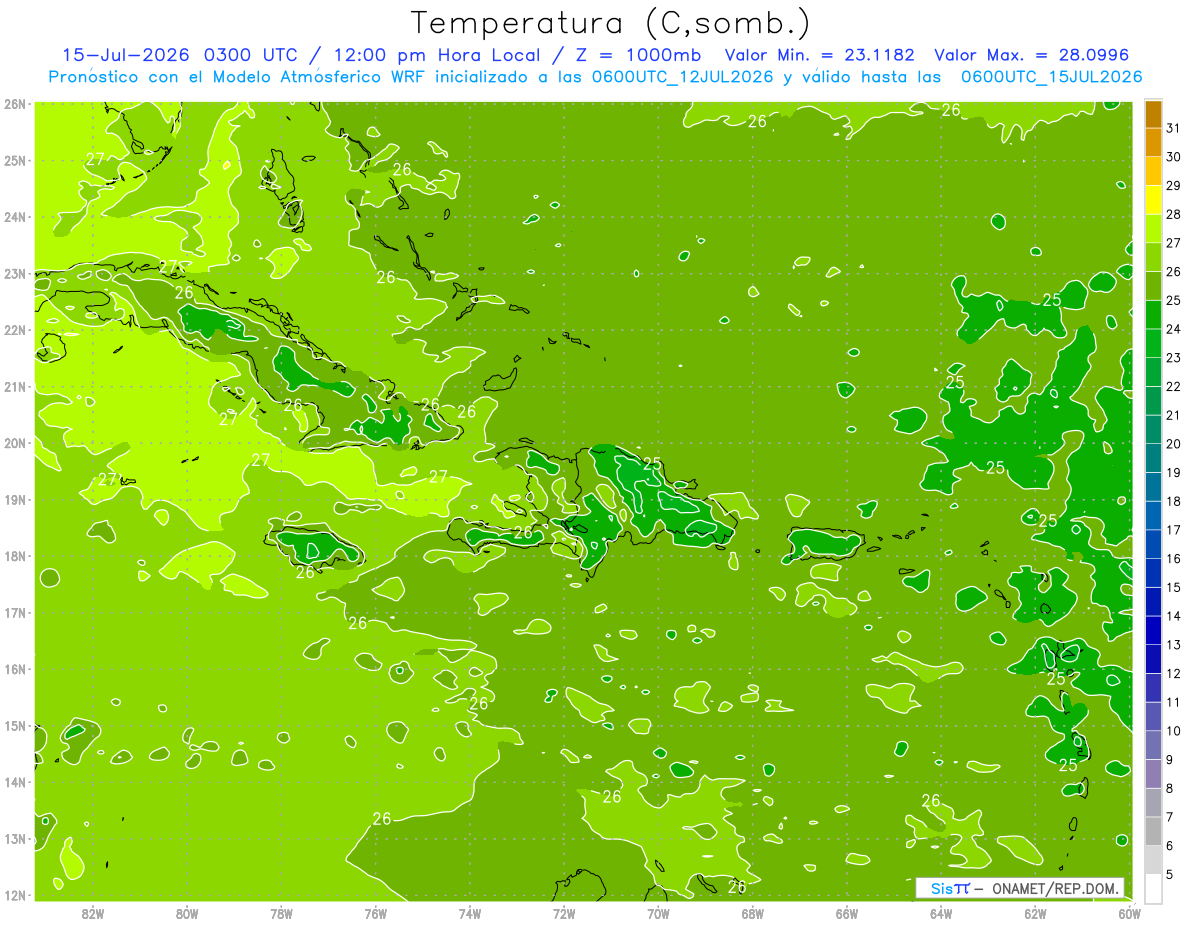The image size is (1200, 927).
Task: Select the dark blue swatch between 13 and 14
Action: coord(1153,630)
